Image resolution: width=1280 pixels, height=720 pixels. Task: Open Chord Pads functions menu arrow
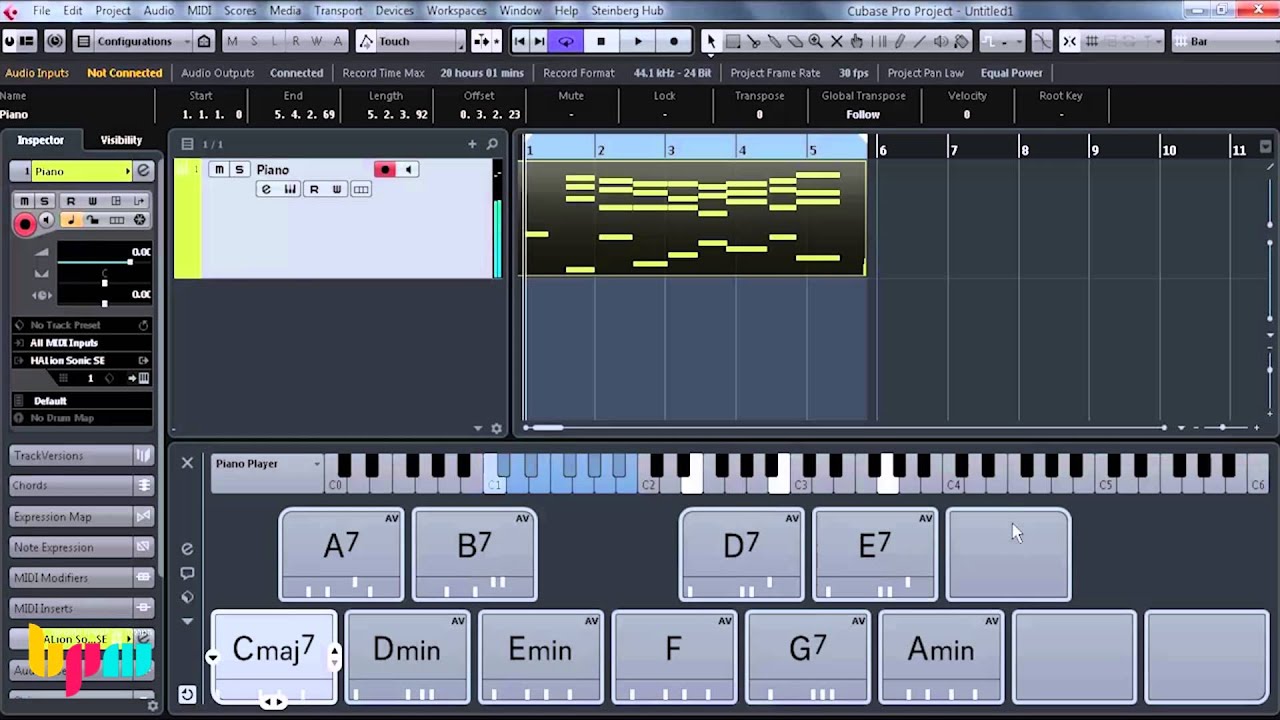pos(187,621)
